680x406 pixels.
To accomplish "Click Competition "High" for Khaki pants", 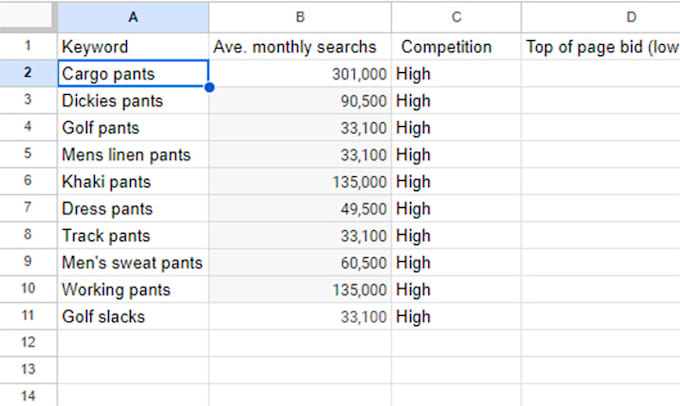I will [x=456, y=181].
